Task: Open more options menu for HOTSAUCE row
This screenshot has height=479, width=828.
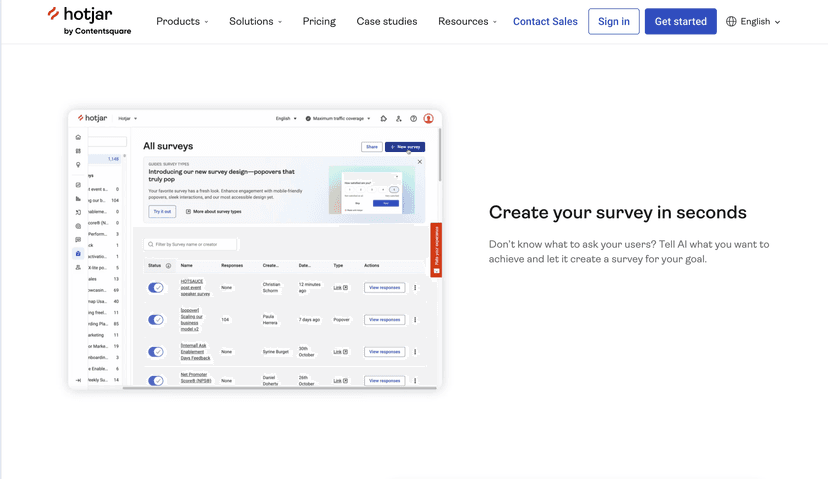Action: click(x=415, y=287)
